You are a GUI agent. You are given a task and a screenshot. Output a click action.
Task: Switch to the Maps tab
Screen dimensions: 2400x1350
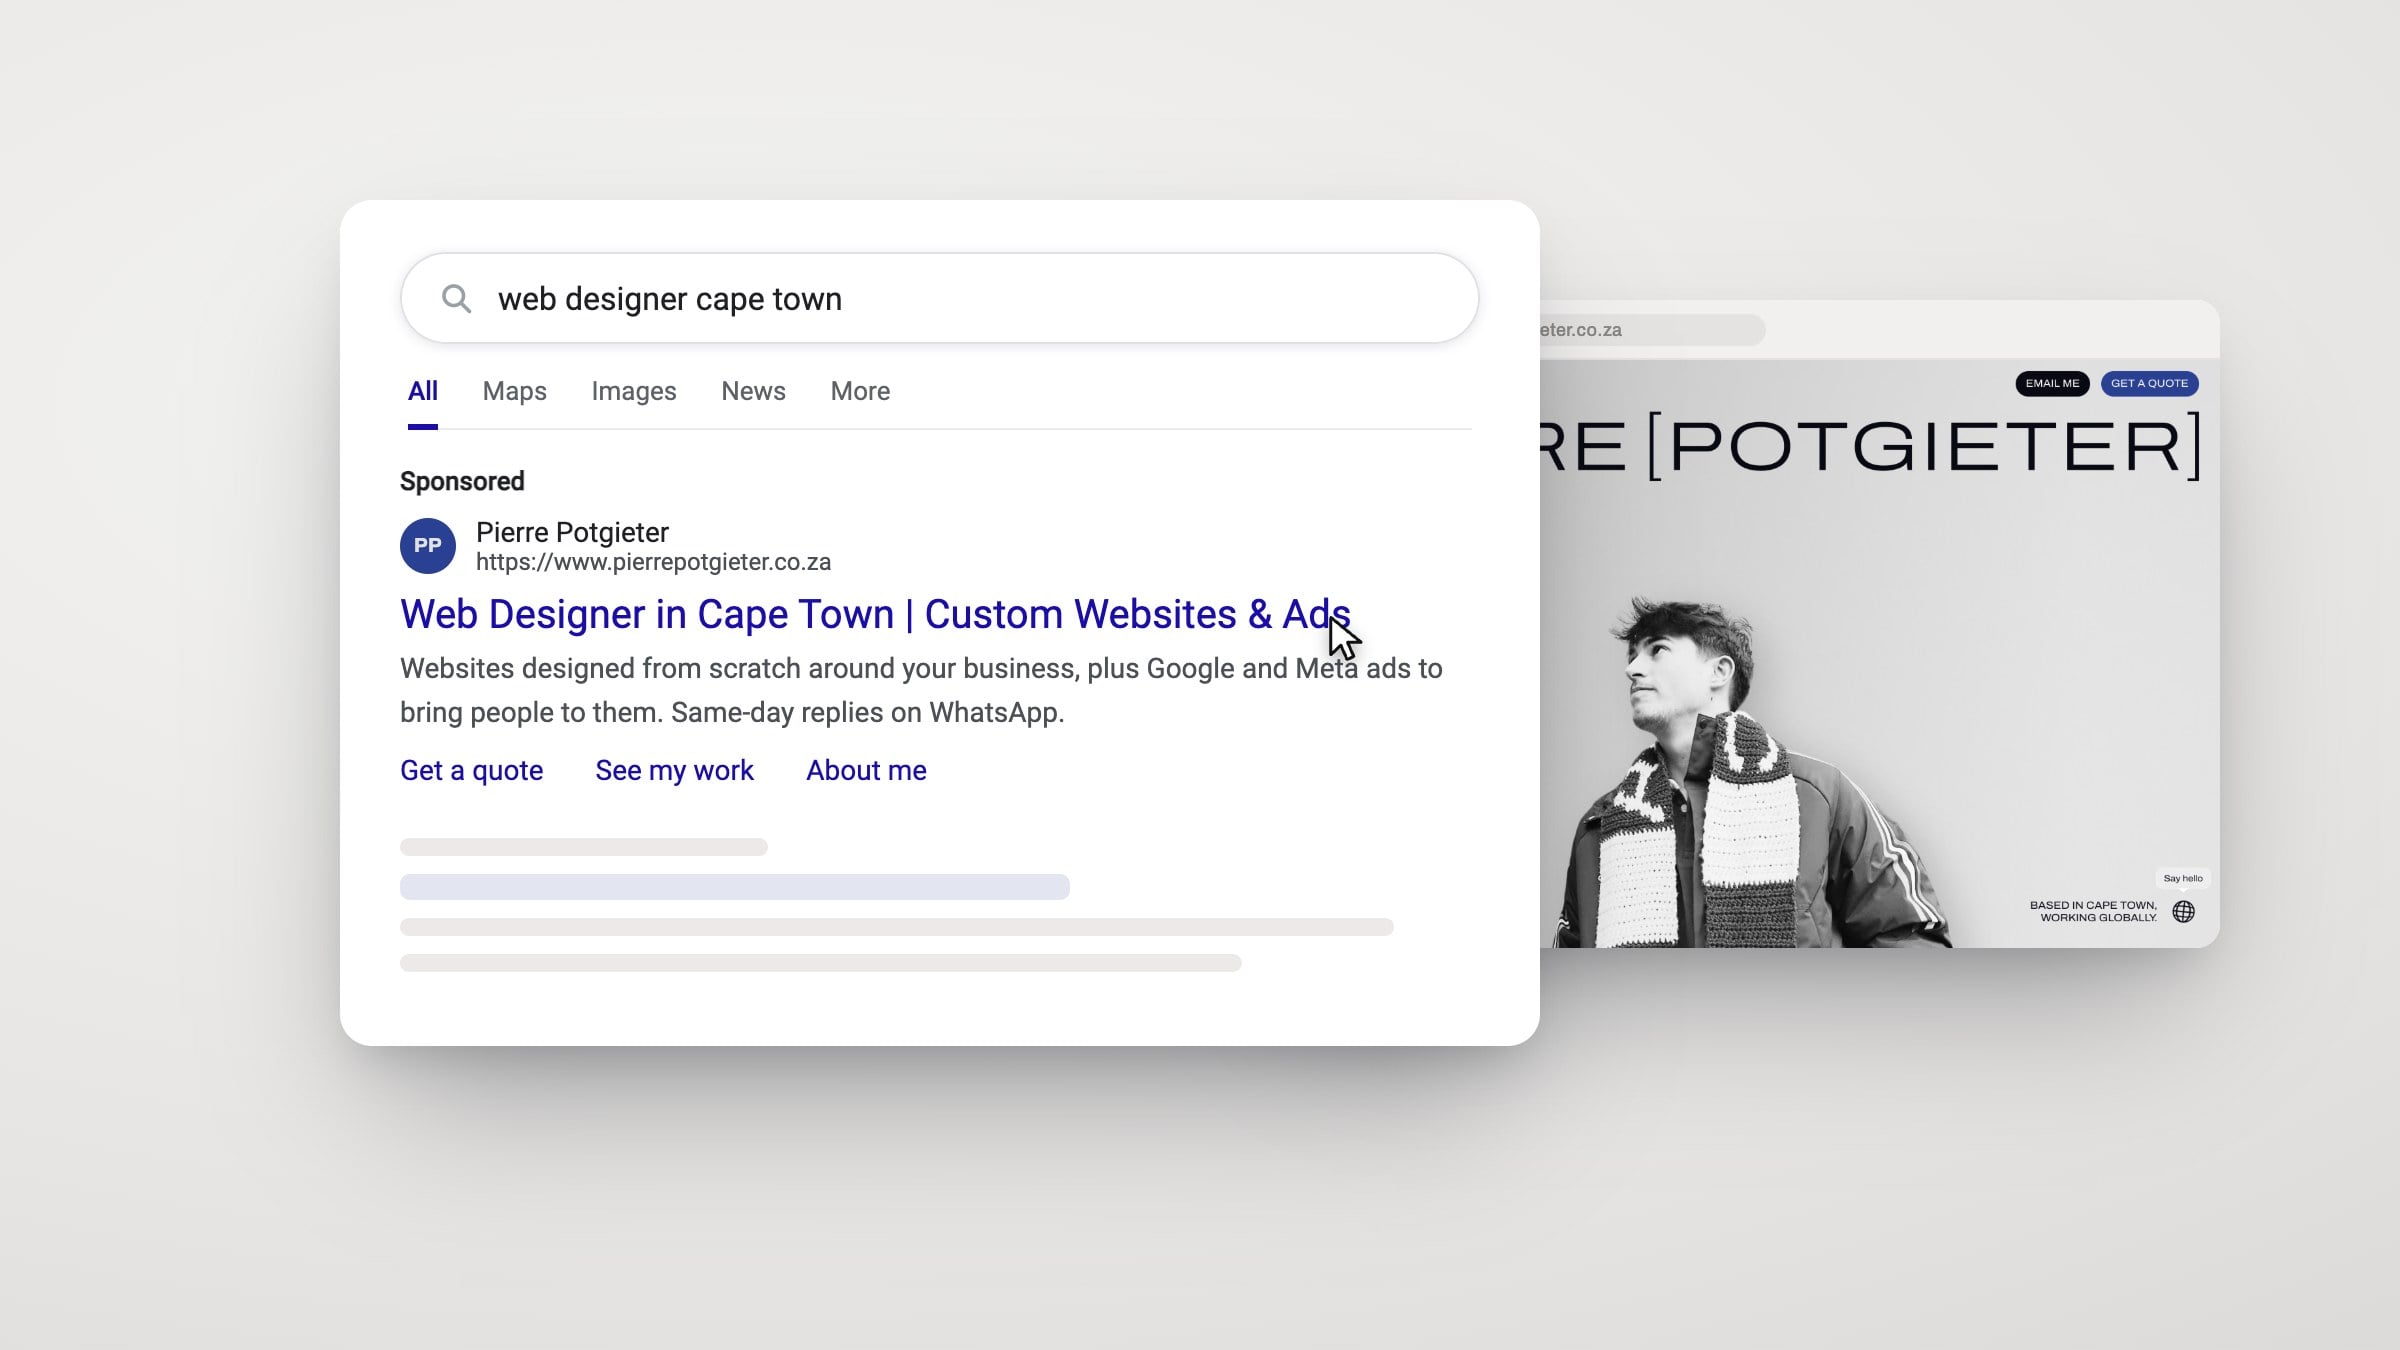tap(514, 391)
